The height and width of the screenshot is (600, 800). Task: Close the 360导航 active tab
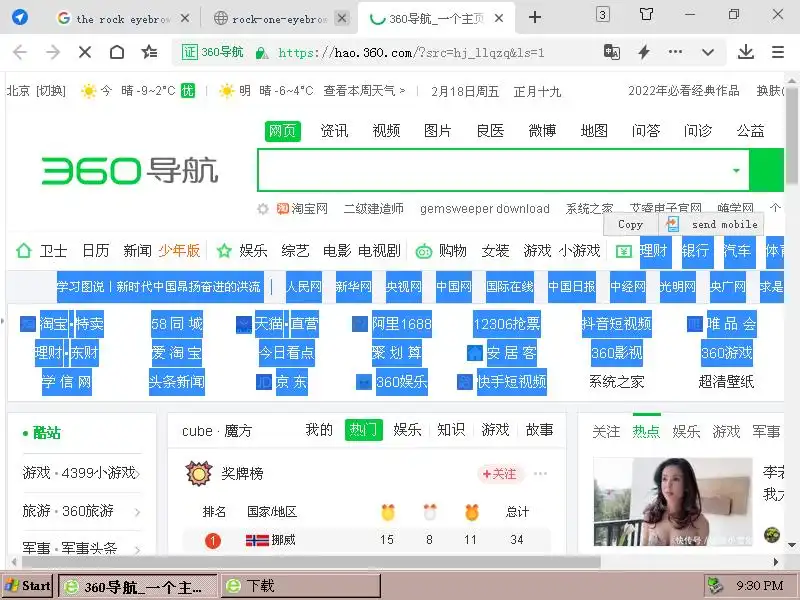[499, 18]
